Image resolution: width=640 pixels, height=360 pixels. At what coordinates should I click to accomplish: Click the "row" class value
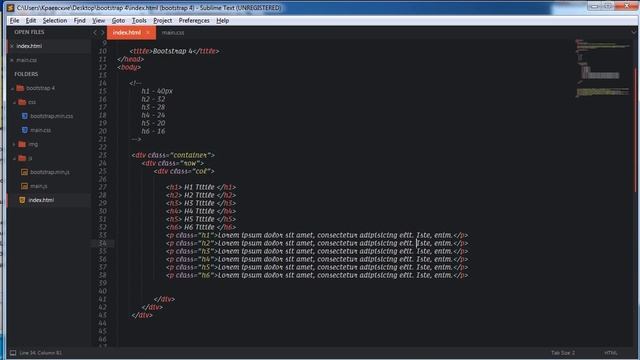[189, 163]
